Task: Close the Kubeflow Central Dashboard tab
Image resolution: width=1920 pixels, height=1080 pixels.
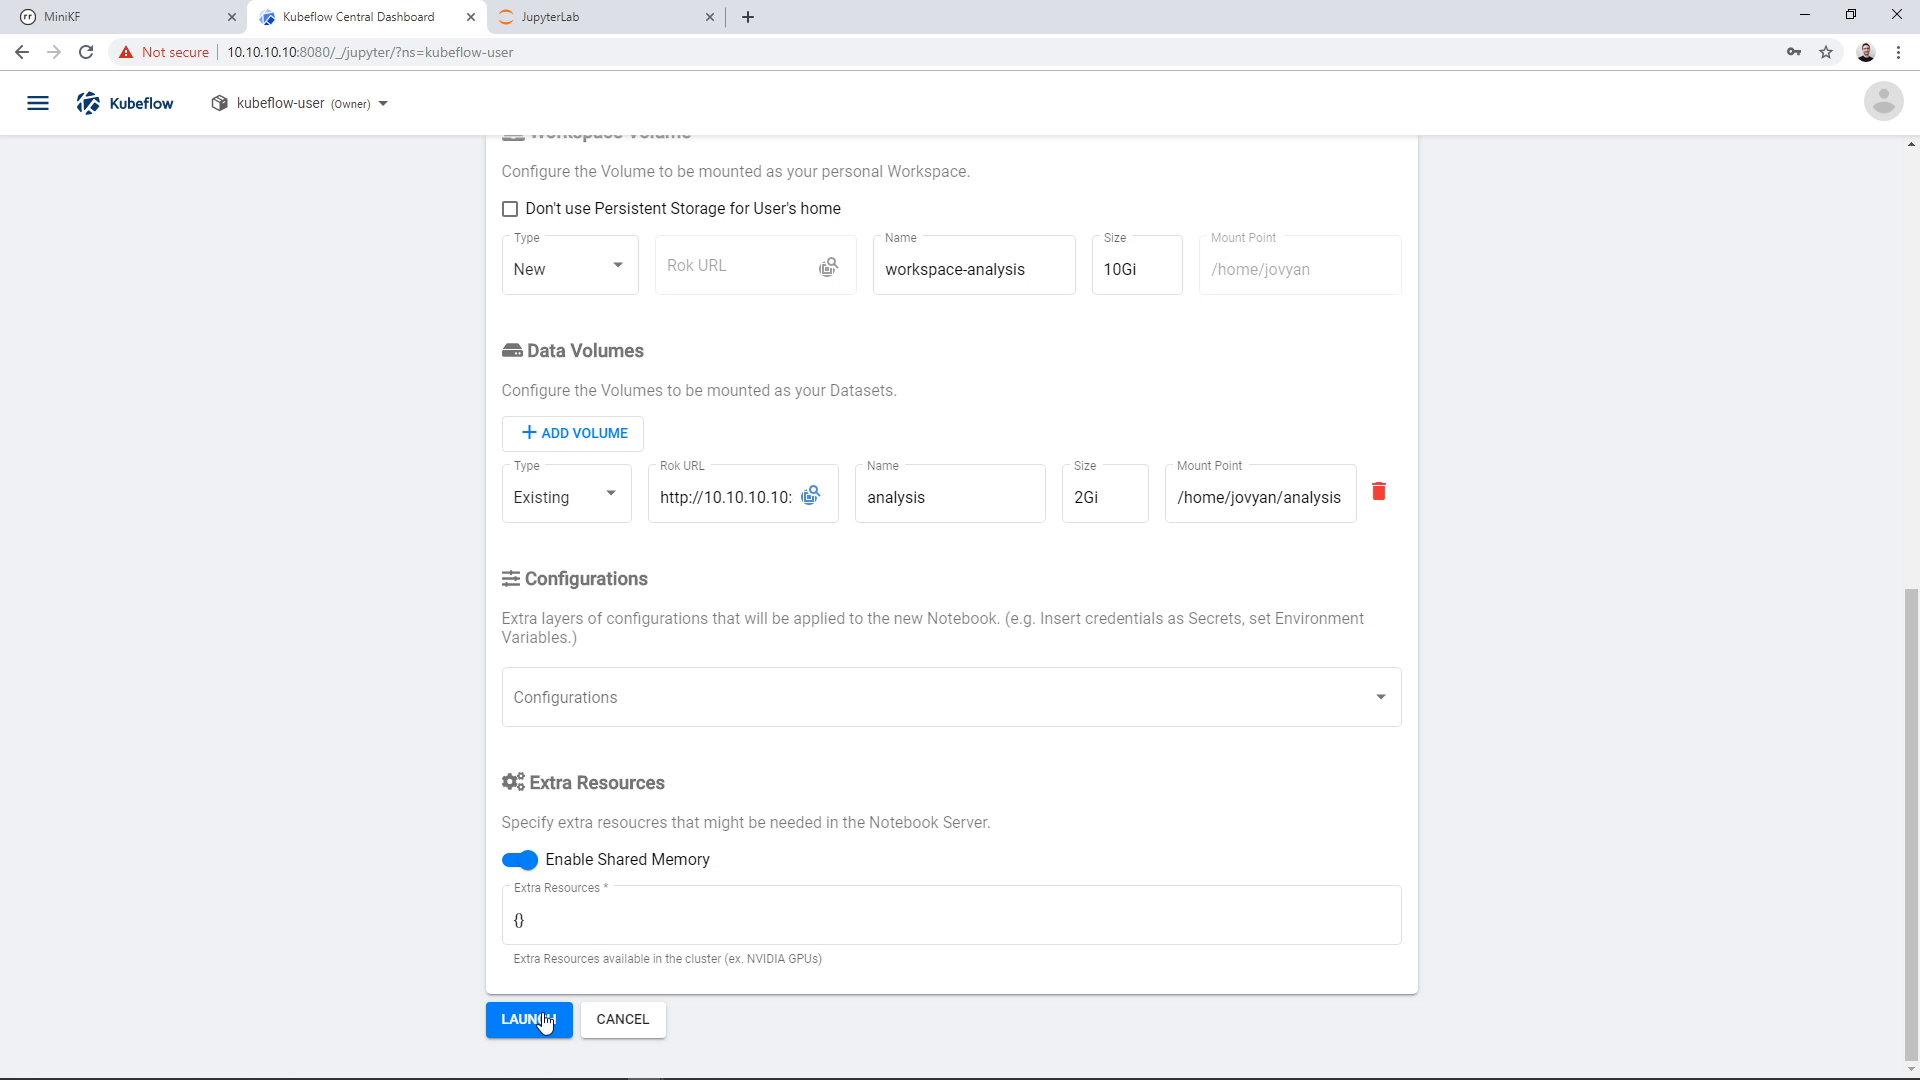Action: (470, 17)
